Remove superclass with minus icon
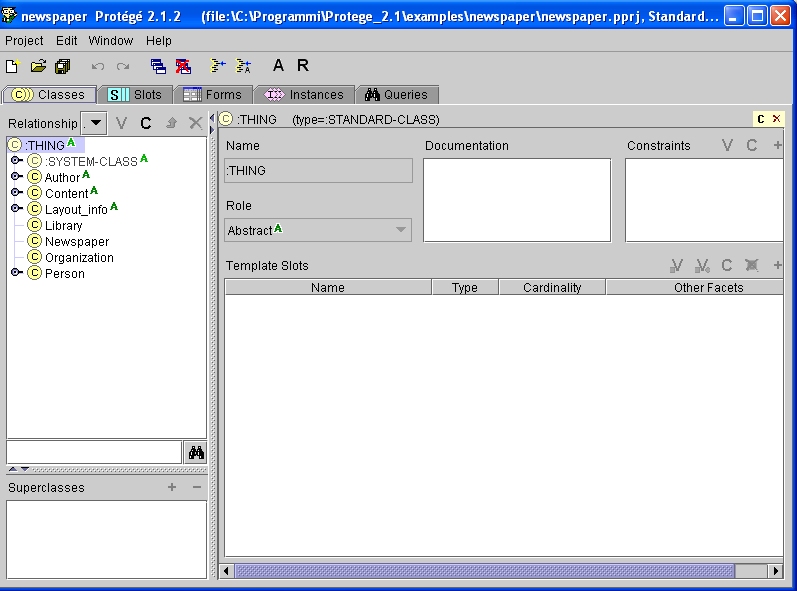The image size is (797, 591). pos(197,487)
